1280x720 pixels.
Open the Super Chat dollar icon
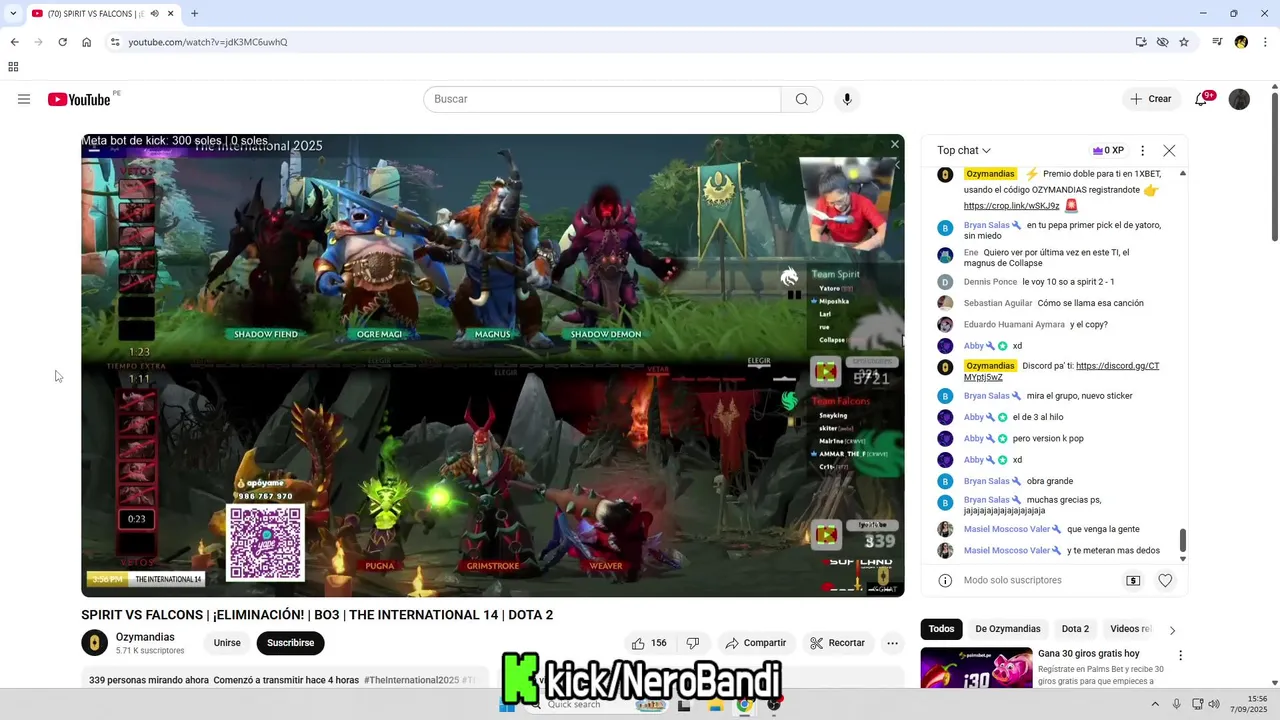point(1133,580)
